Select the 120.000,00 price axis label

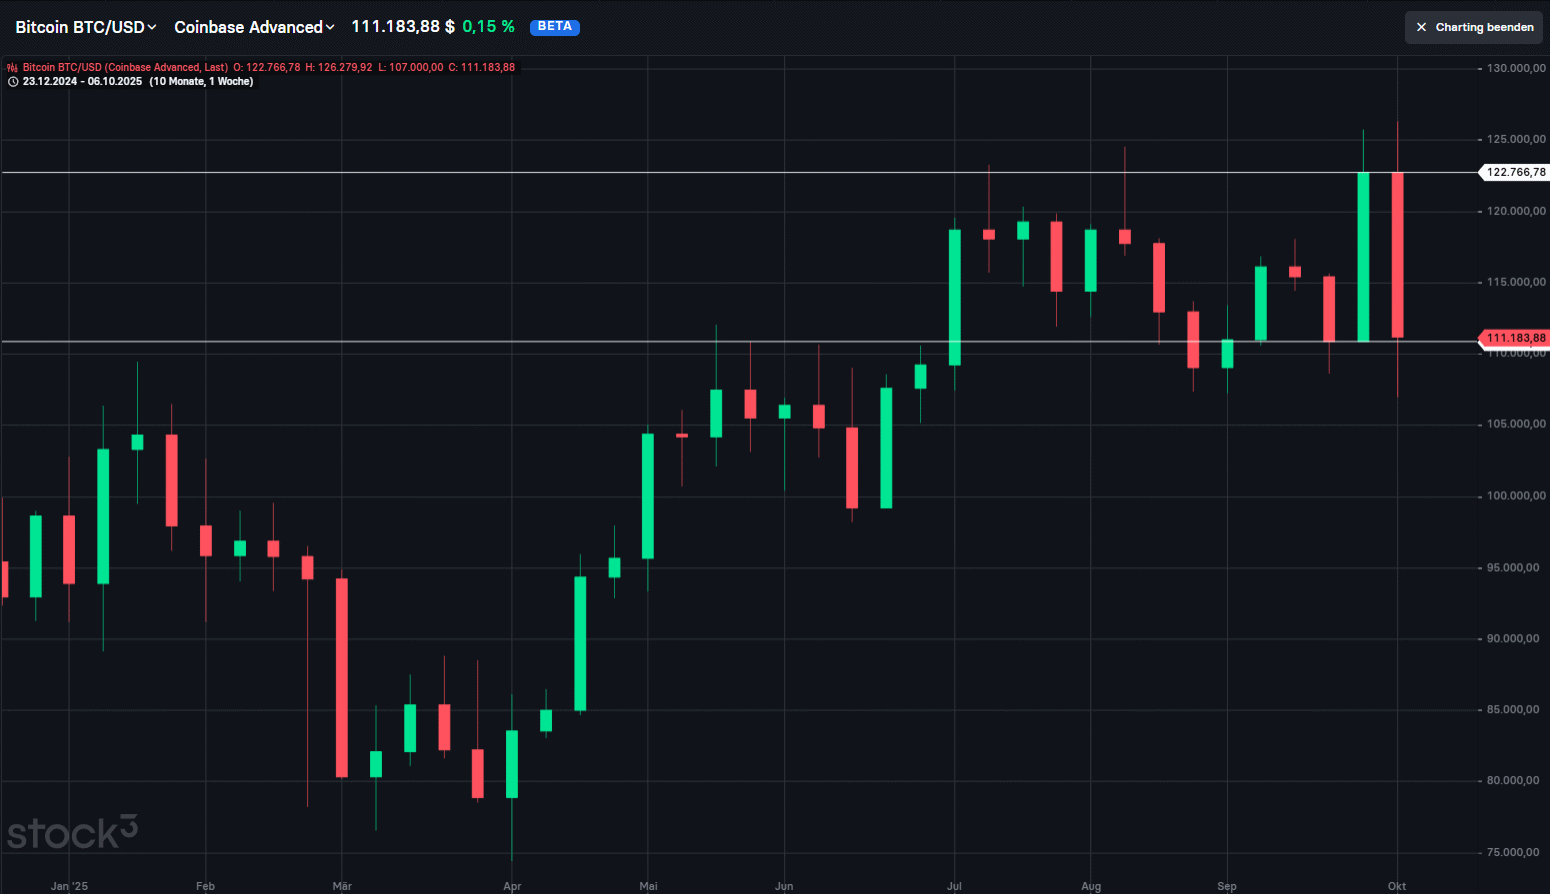click(1512, 211)
